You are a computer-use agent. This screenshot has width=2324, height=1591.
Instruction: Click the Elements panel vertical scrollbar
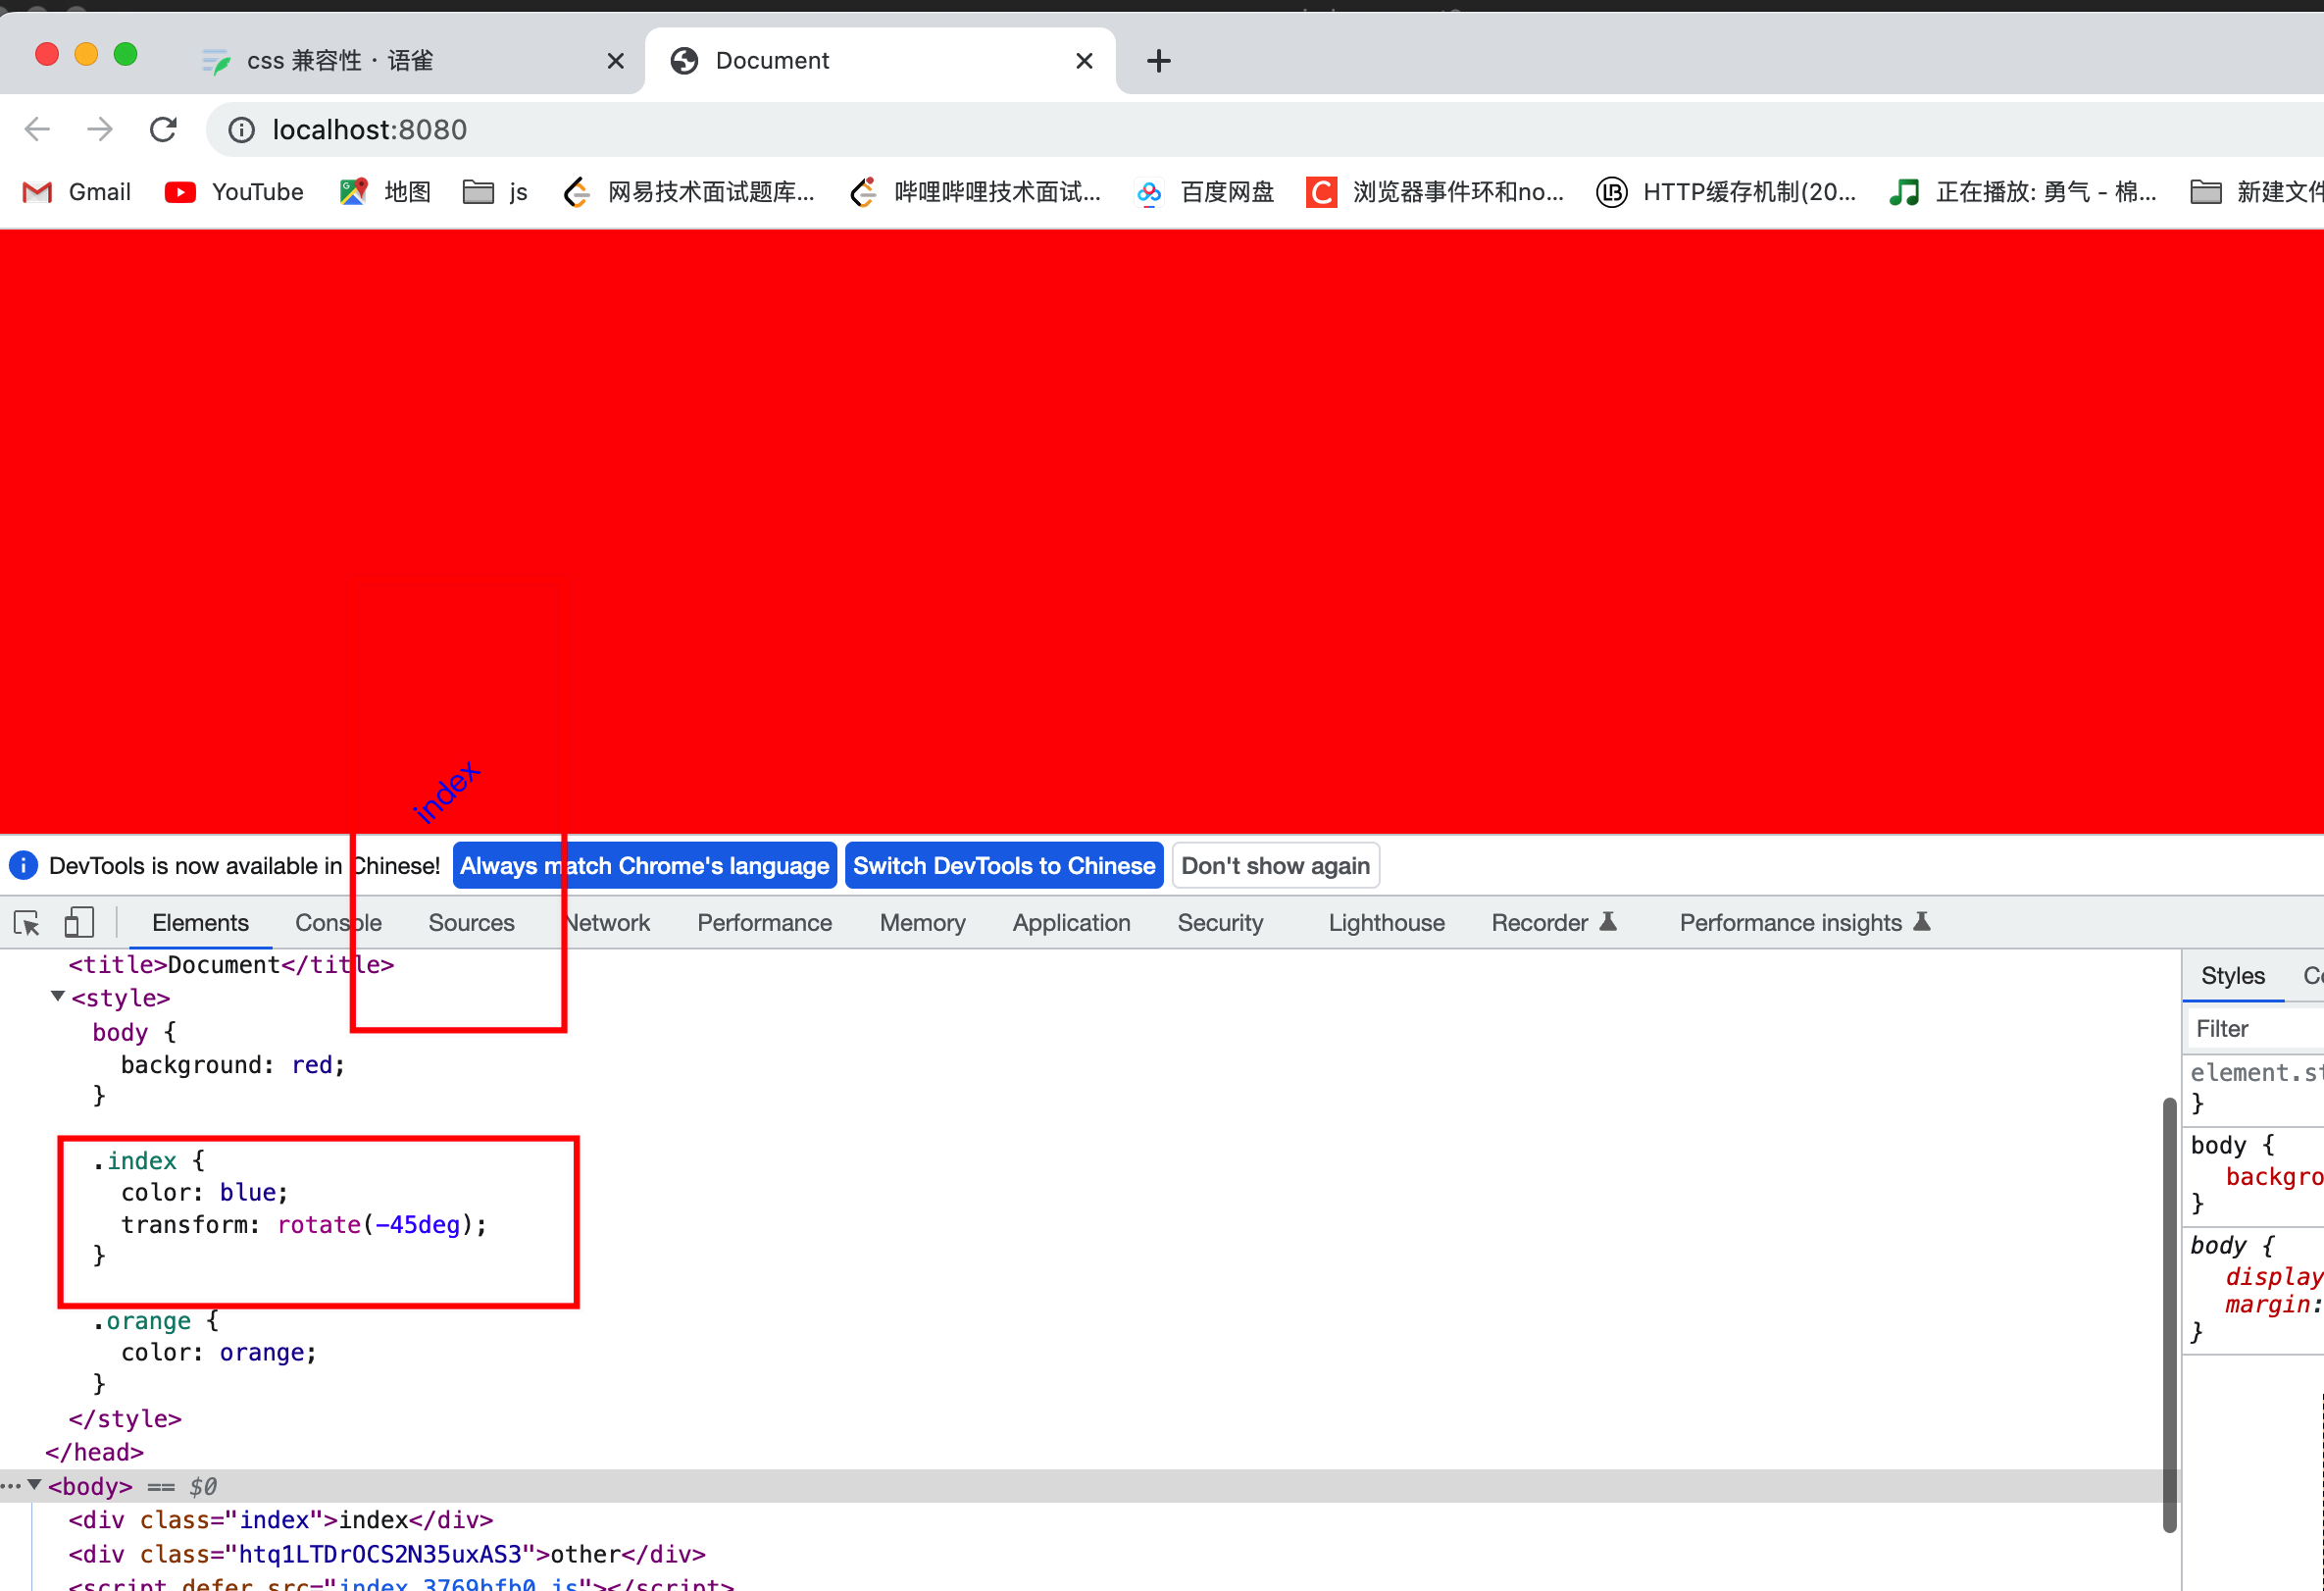pyautogui.click(x=2168, y=1315)
